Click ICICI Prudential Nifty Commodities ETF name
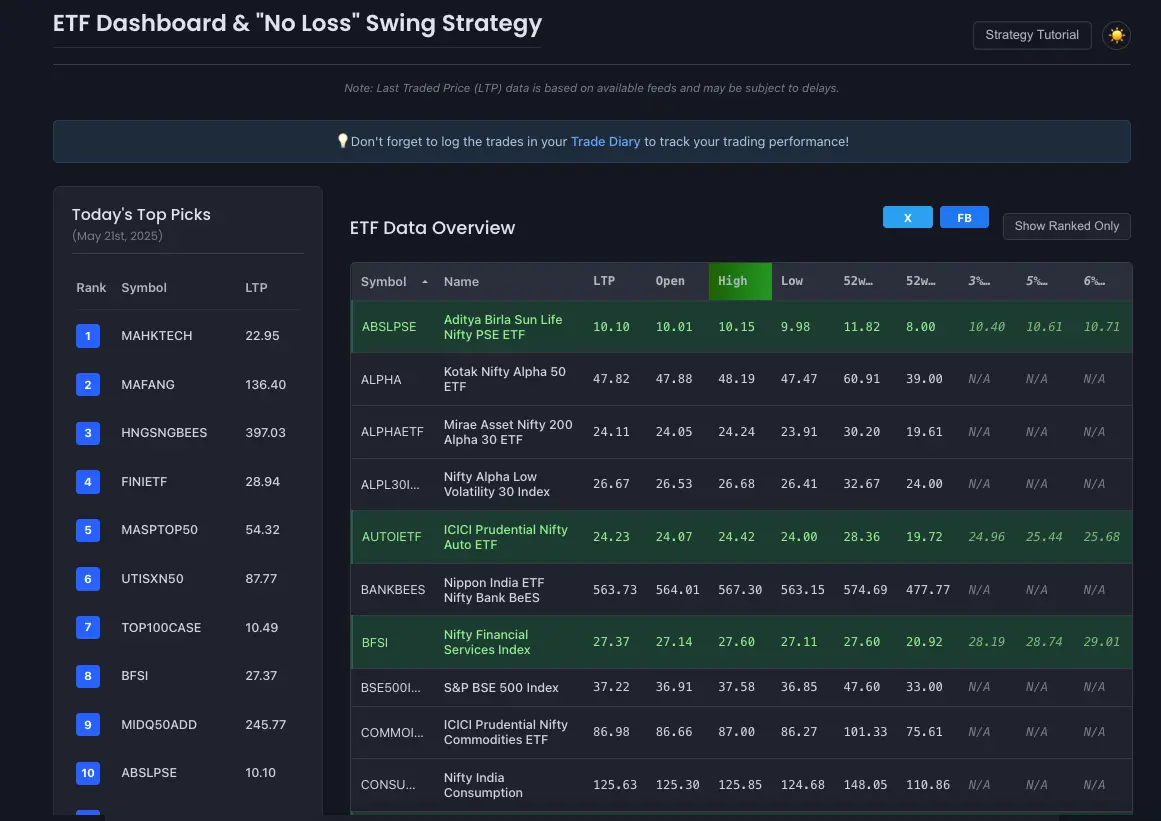Screen dimensions: 1161x821 505,732
